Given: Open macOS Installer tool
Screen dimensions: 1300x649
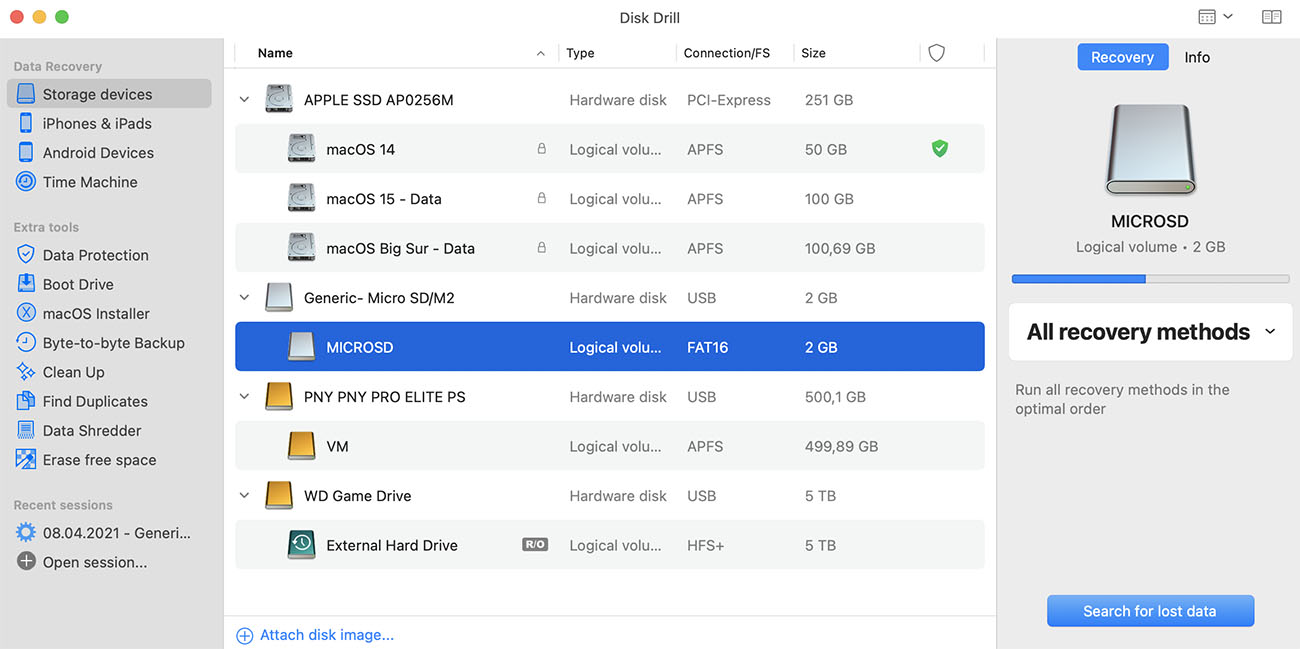Looking at the screenshot, I should [x=96, y=313].
